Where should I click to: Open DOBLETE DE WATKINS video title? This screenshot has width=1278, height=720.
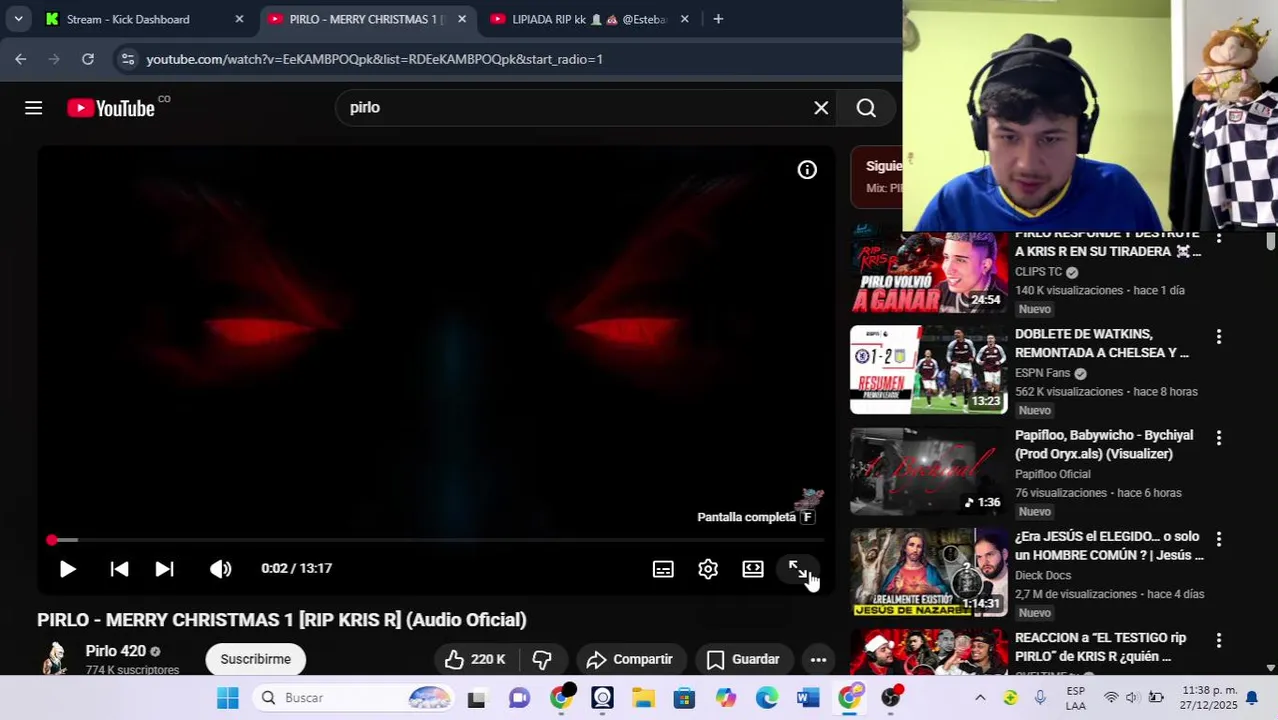[x=1102, y=343]
